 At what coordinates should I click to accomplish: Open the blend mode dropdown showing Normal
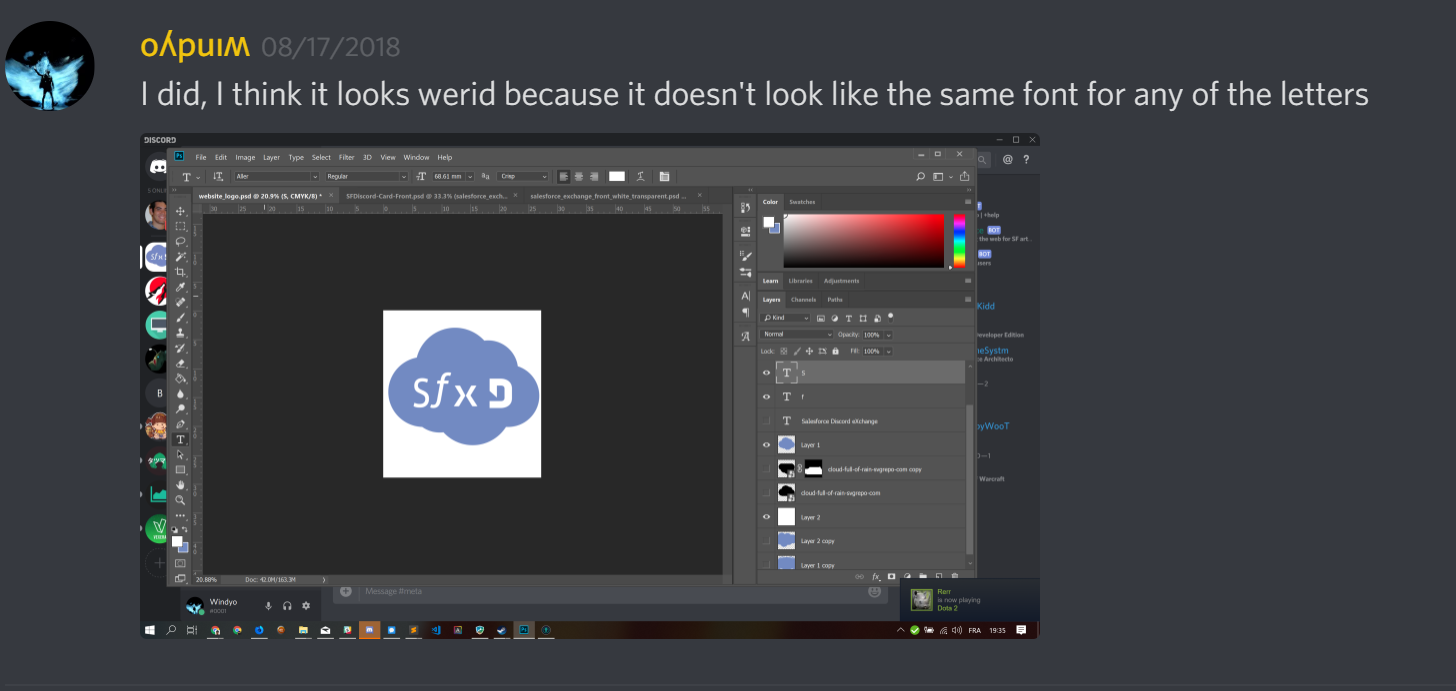pos(797,334)
